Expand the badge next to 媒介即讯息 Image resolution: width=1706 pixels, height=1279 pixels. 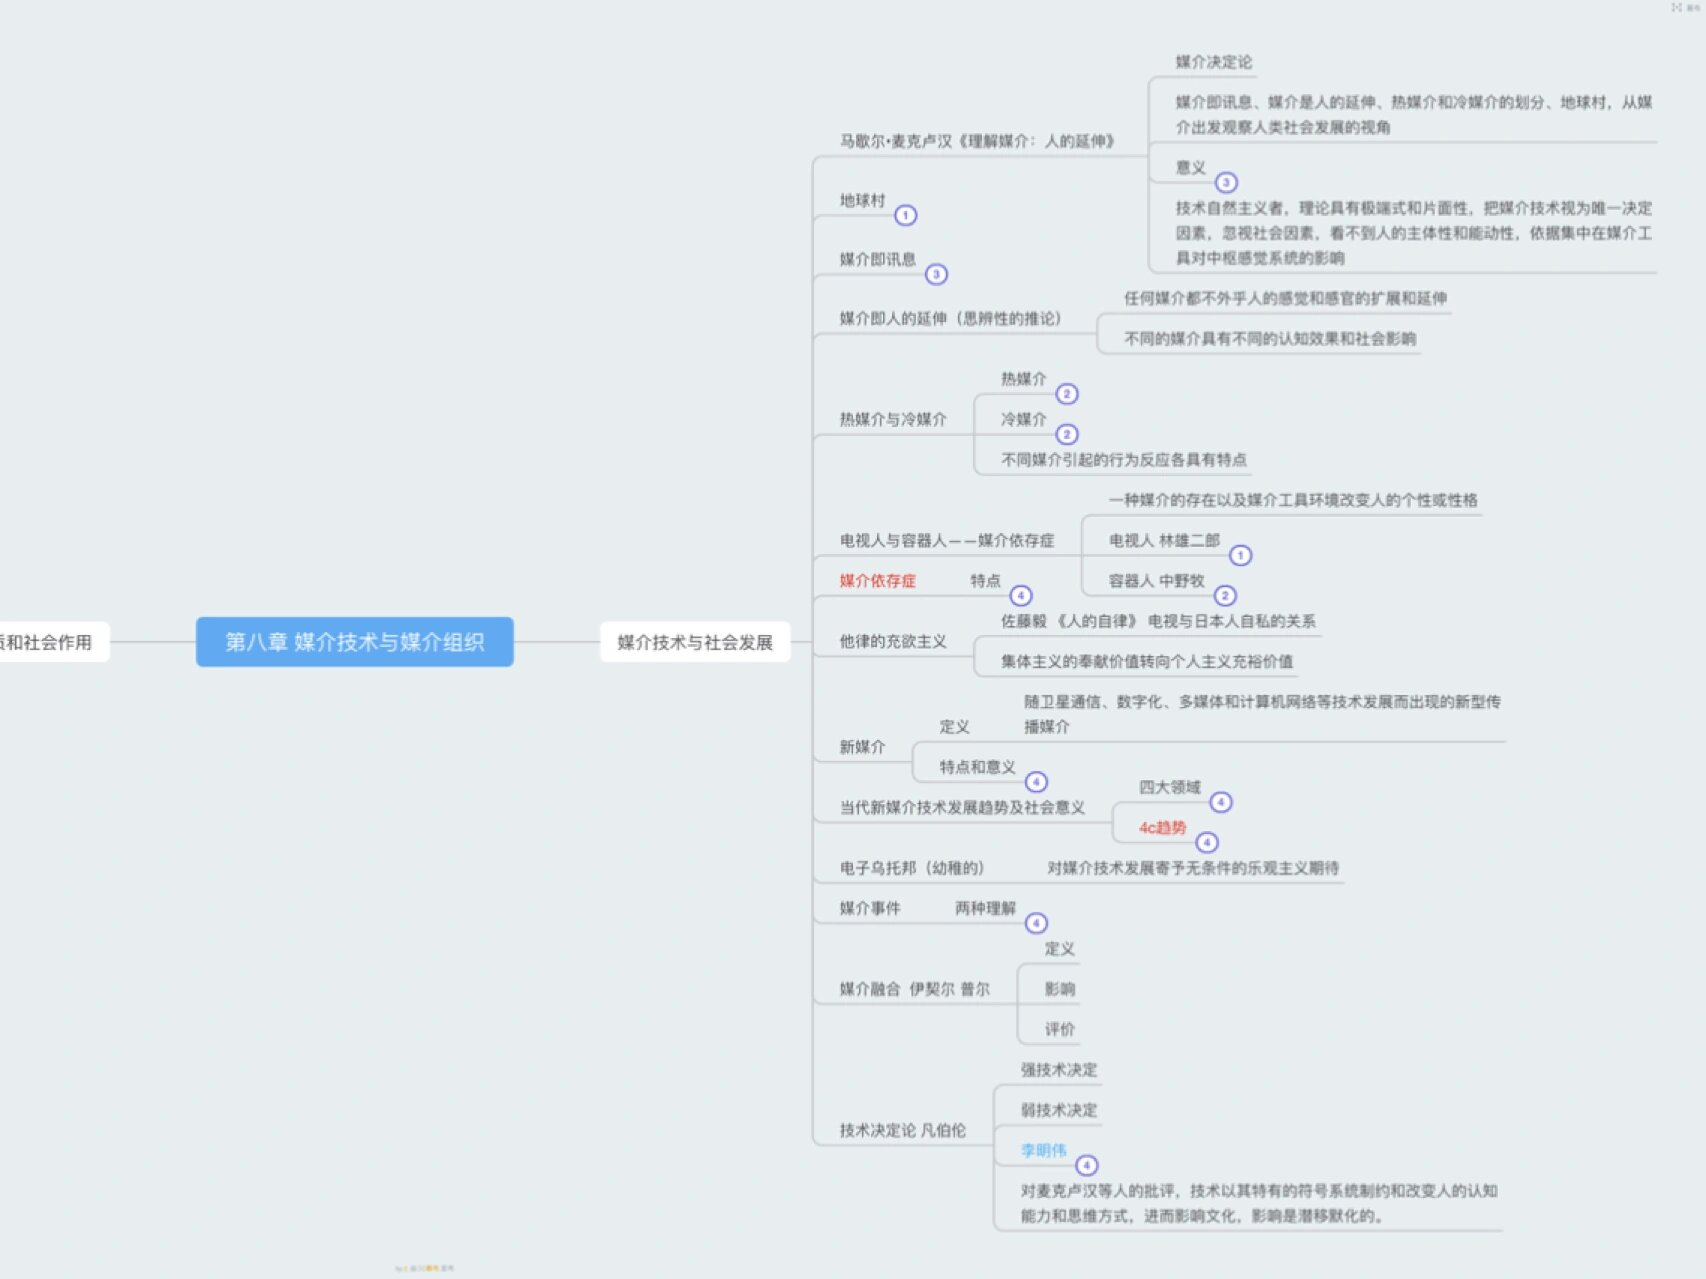936,274
